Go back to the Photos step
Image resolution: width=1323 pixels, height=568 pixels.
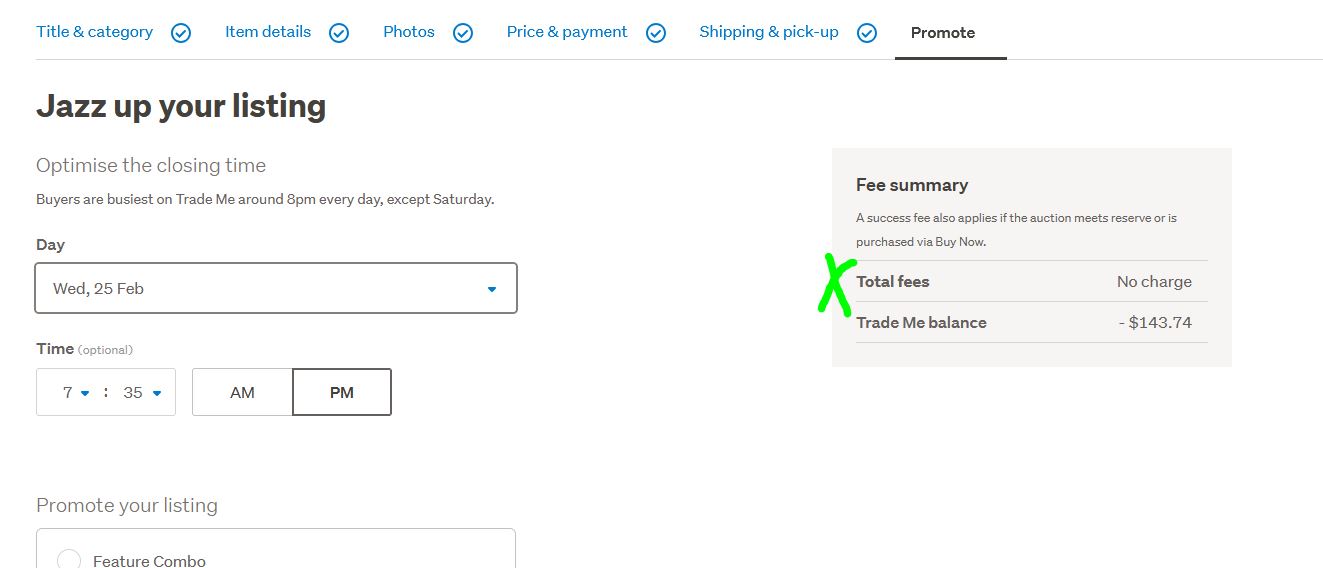point(409,32)
